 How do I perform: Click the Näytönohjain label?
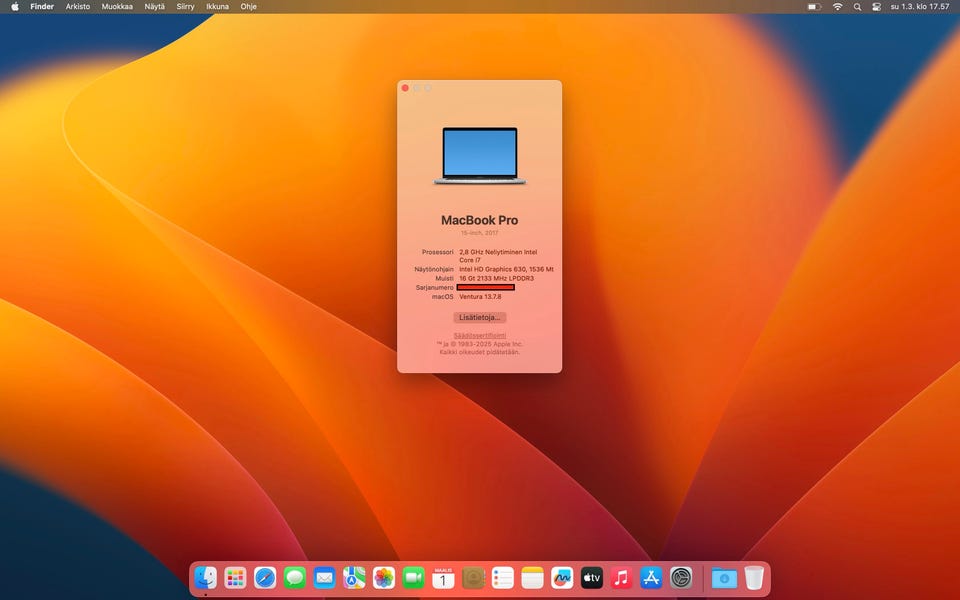pyautogui.click(x=434, y=269)
